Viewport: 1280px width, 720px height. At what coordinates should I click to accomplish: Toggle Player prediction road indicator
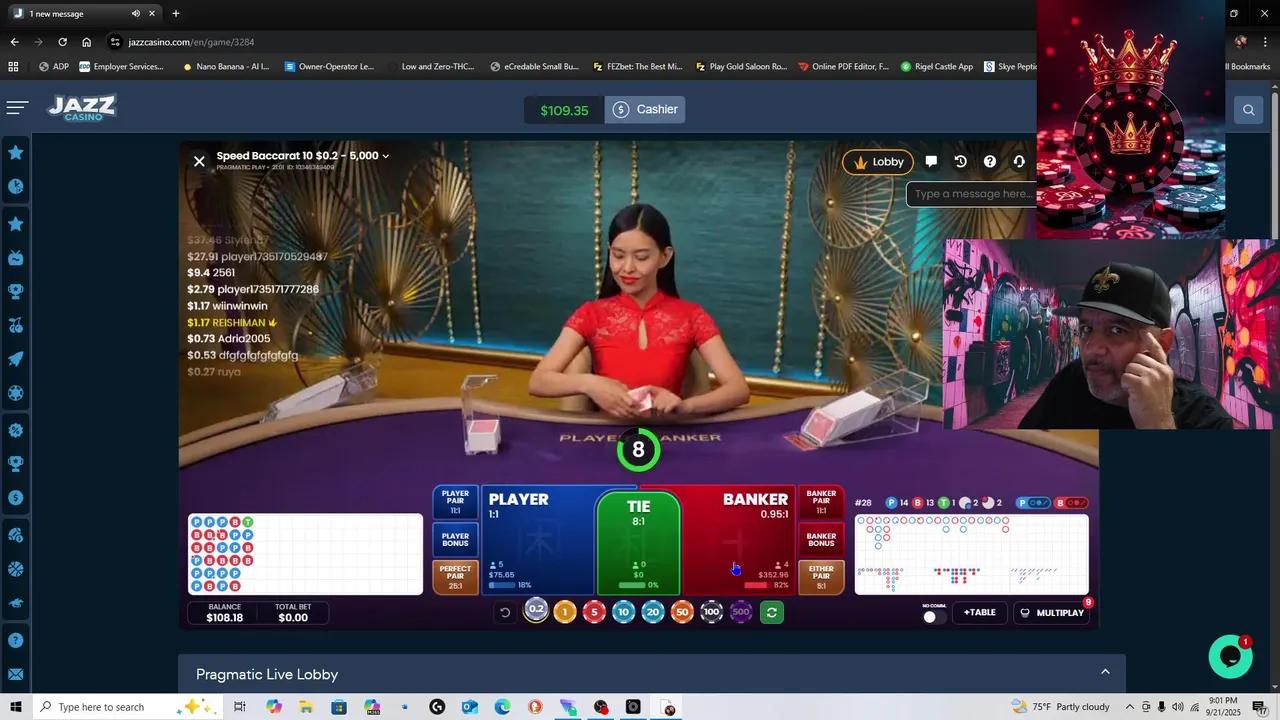pyautogui.click(x=1033, y=503)
